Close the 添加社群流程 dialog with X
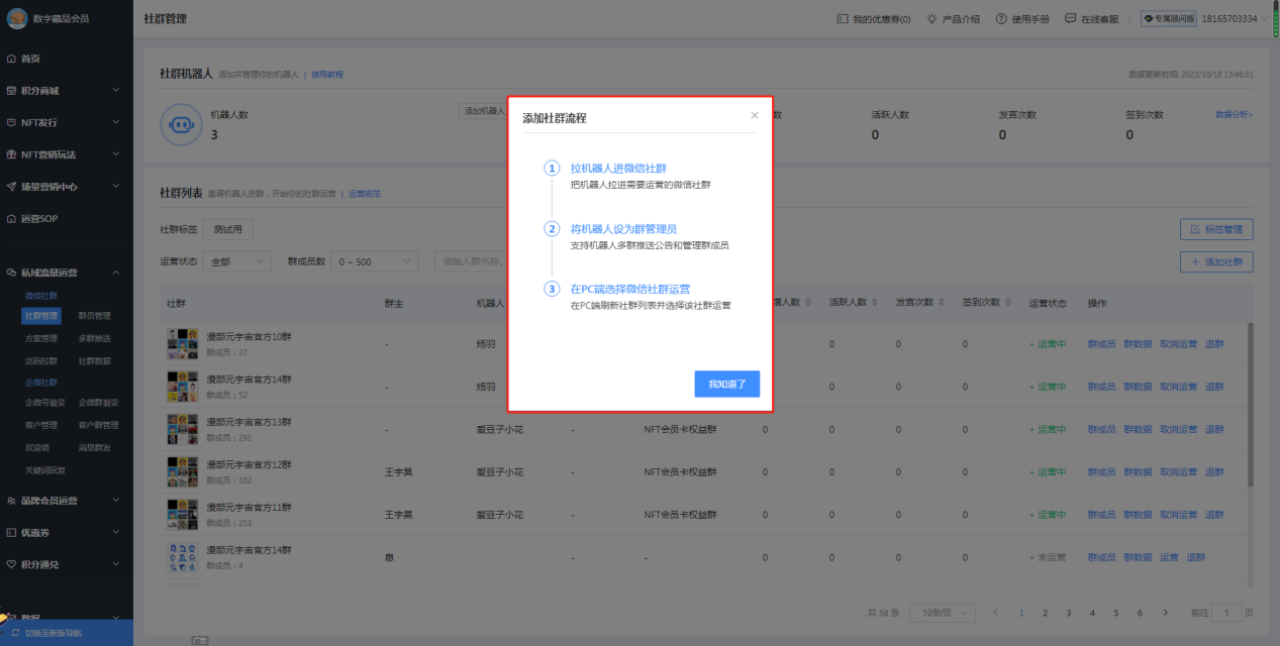 pos(754,116)
